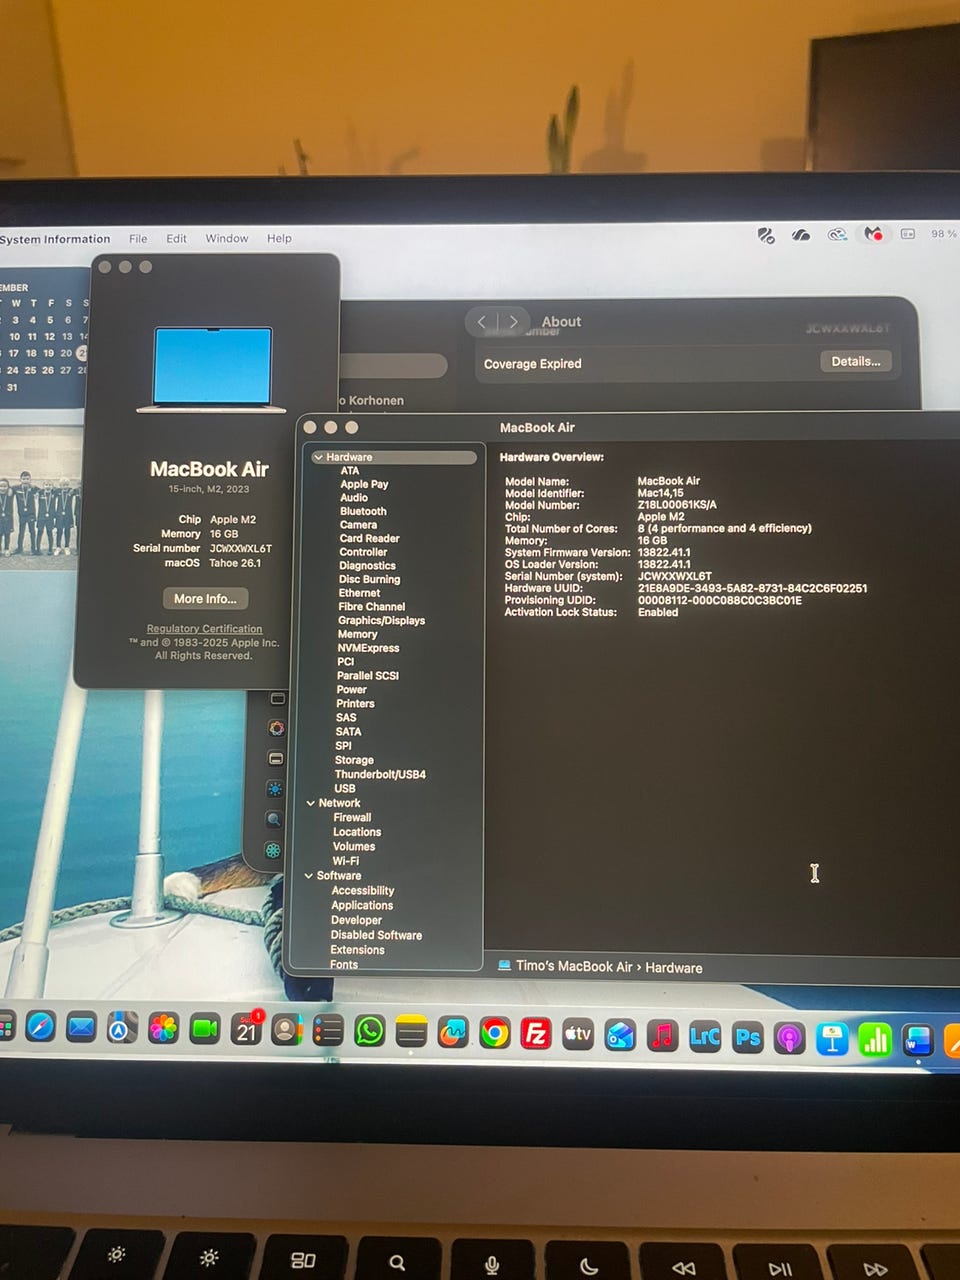The width and height of the screenshot is (960, 1280).
Task: Open Apple TV from the Dock
Action: [578, 1034]
